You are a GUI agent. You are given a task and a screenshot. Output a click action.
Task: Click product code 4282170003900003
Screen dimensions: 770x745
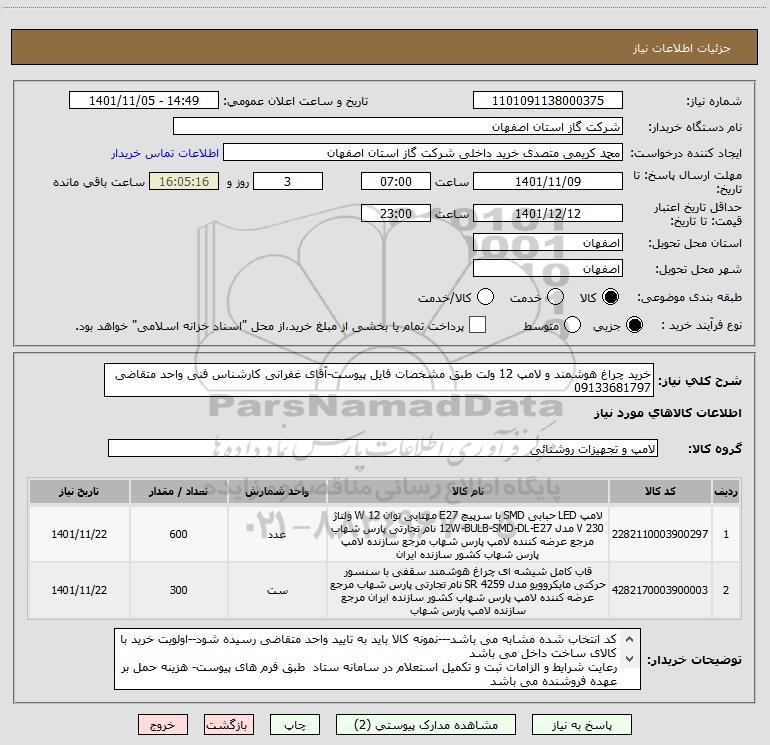tap(660, 590)
